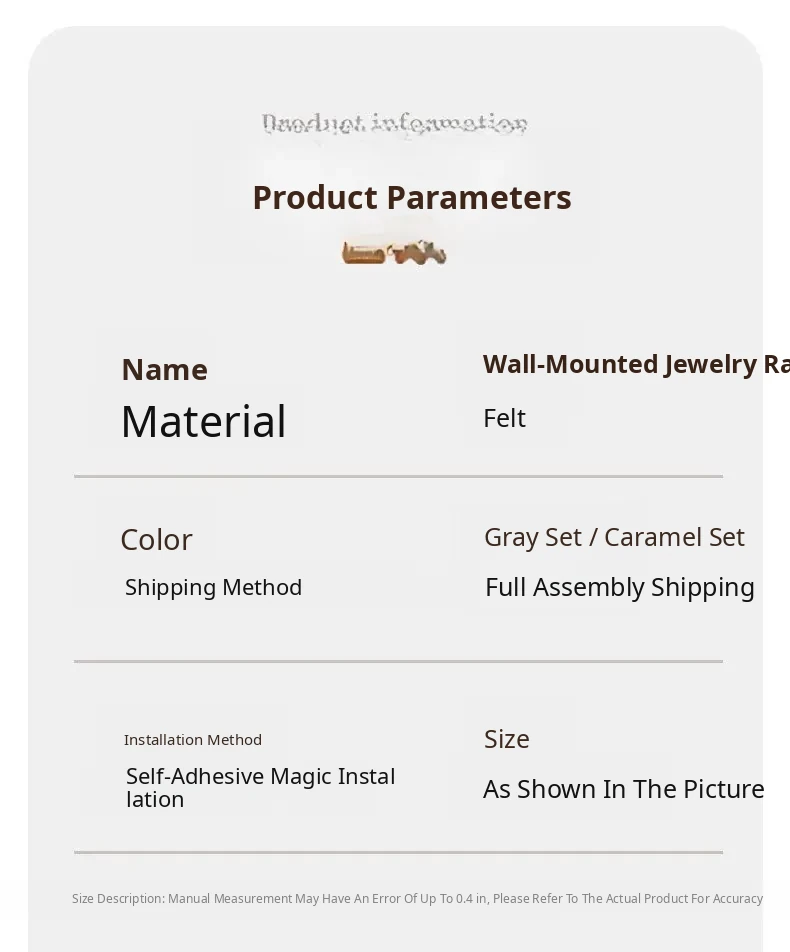
Task: Click the Size Description footnote
Action: (x=417, y=899)
